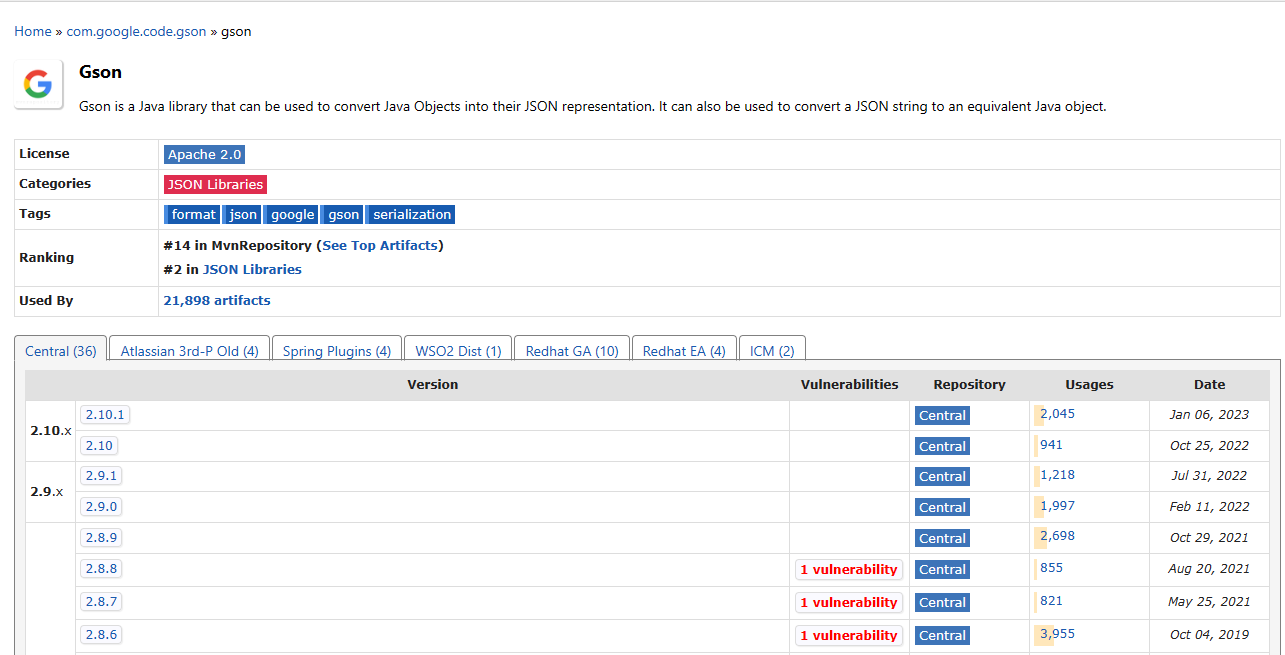Open version 2.8.9
This screenshot has width=1285, height=655.
[101, 538]
